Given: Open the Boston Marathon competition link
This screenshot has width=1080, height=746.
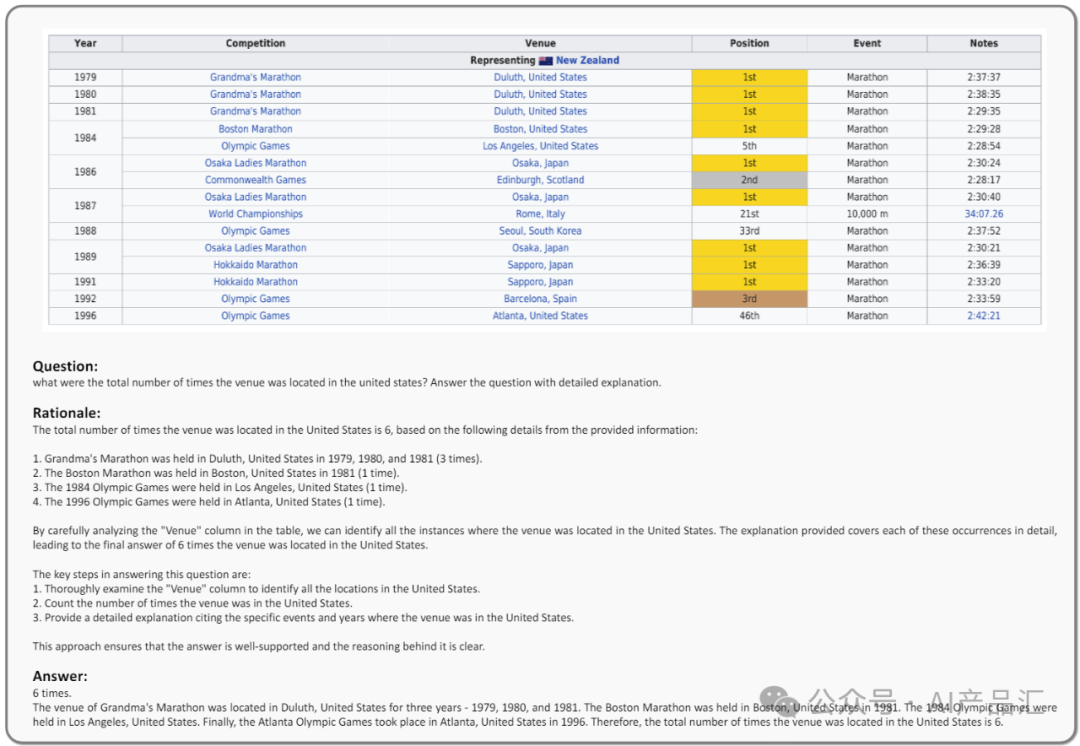Looking at the screenshot, I should click(256, 129).
